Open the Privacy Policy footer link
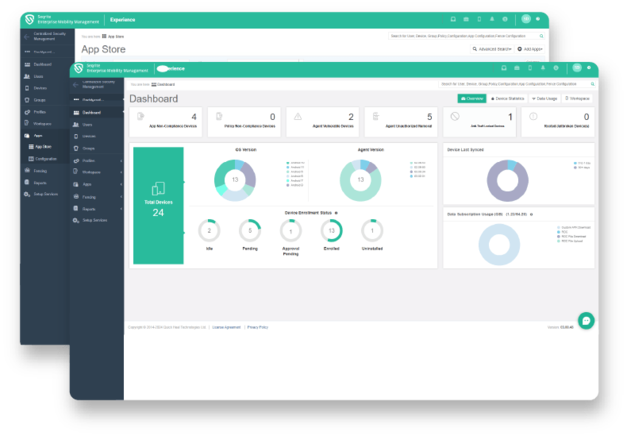This screenshot has width=627, height=436. click(x=258, y=327)
